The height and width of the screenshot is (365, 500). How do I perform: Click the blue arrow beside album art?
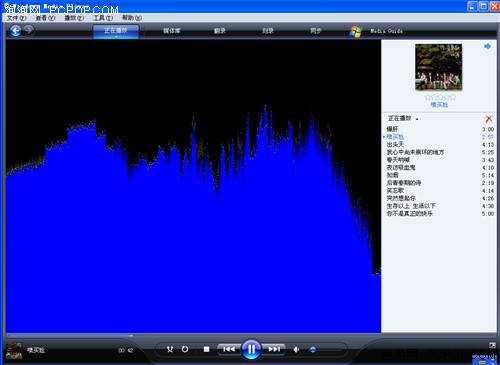[487, 46]
